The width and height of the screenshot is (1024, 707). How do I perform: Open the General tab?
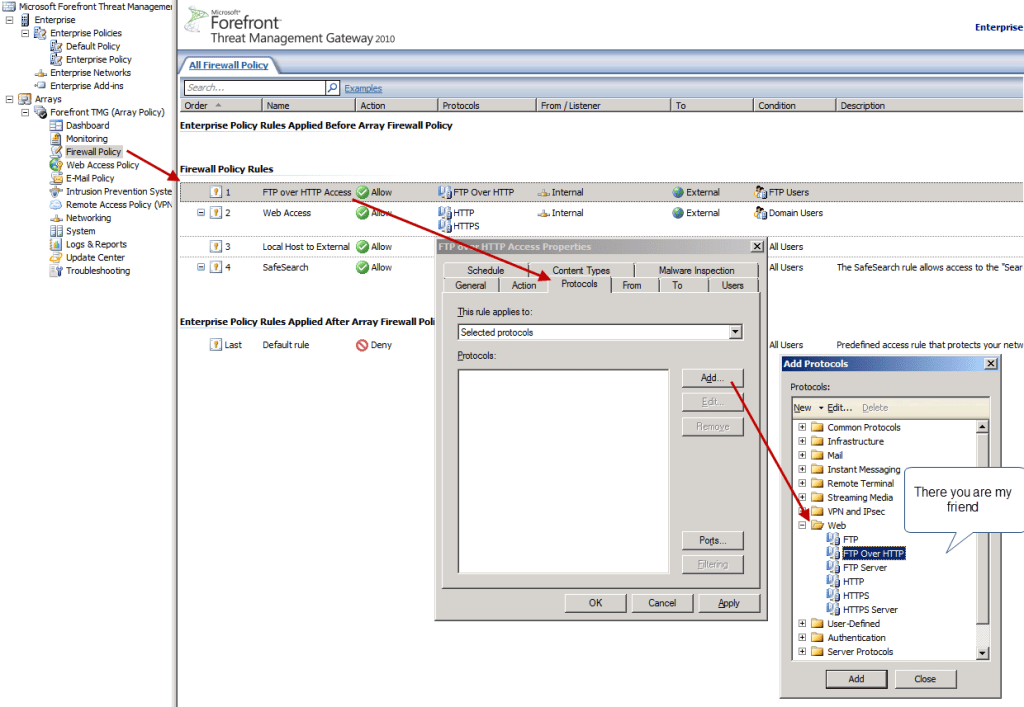(x=471, y=285)
